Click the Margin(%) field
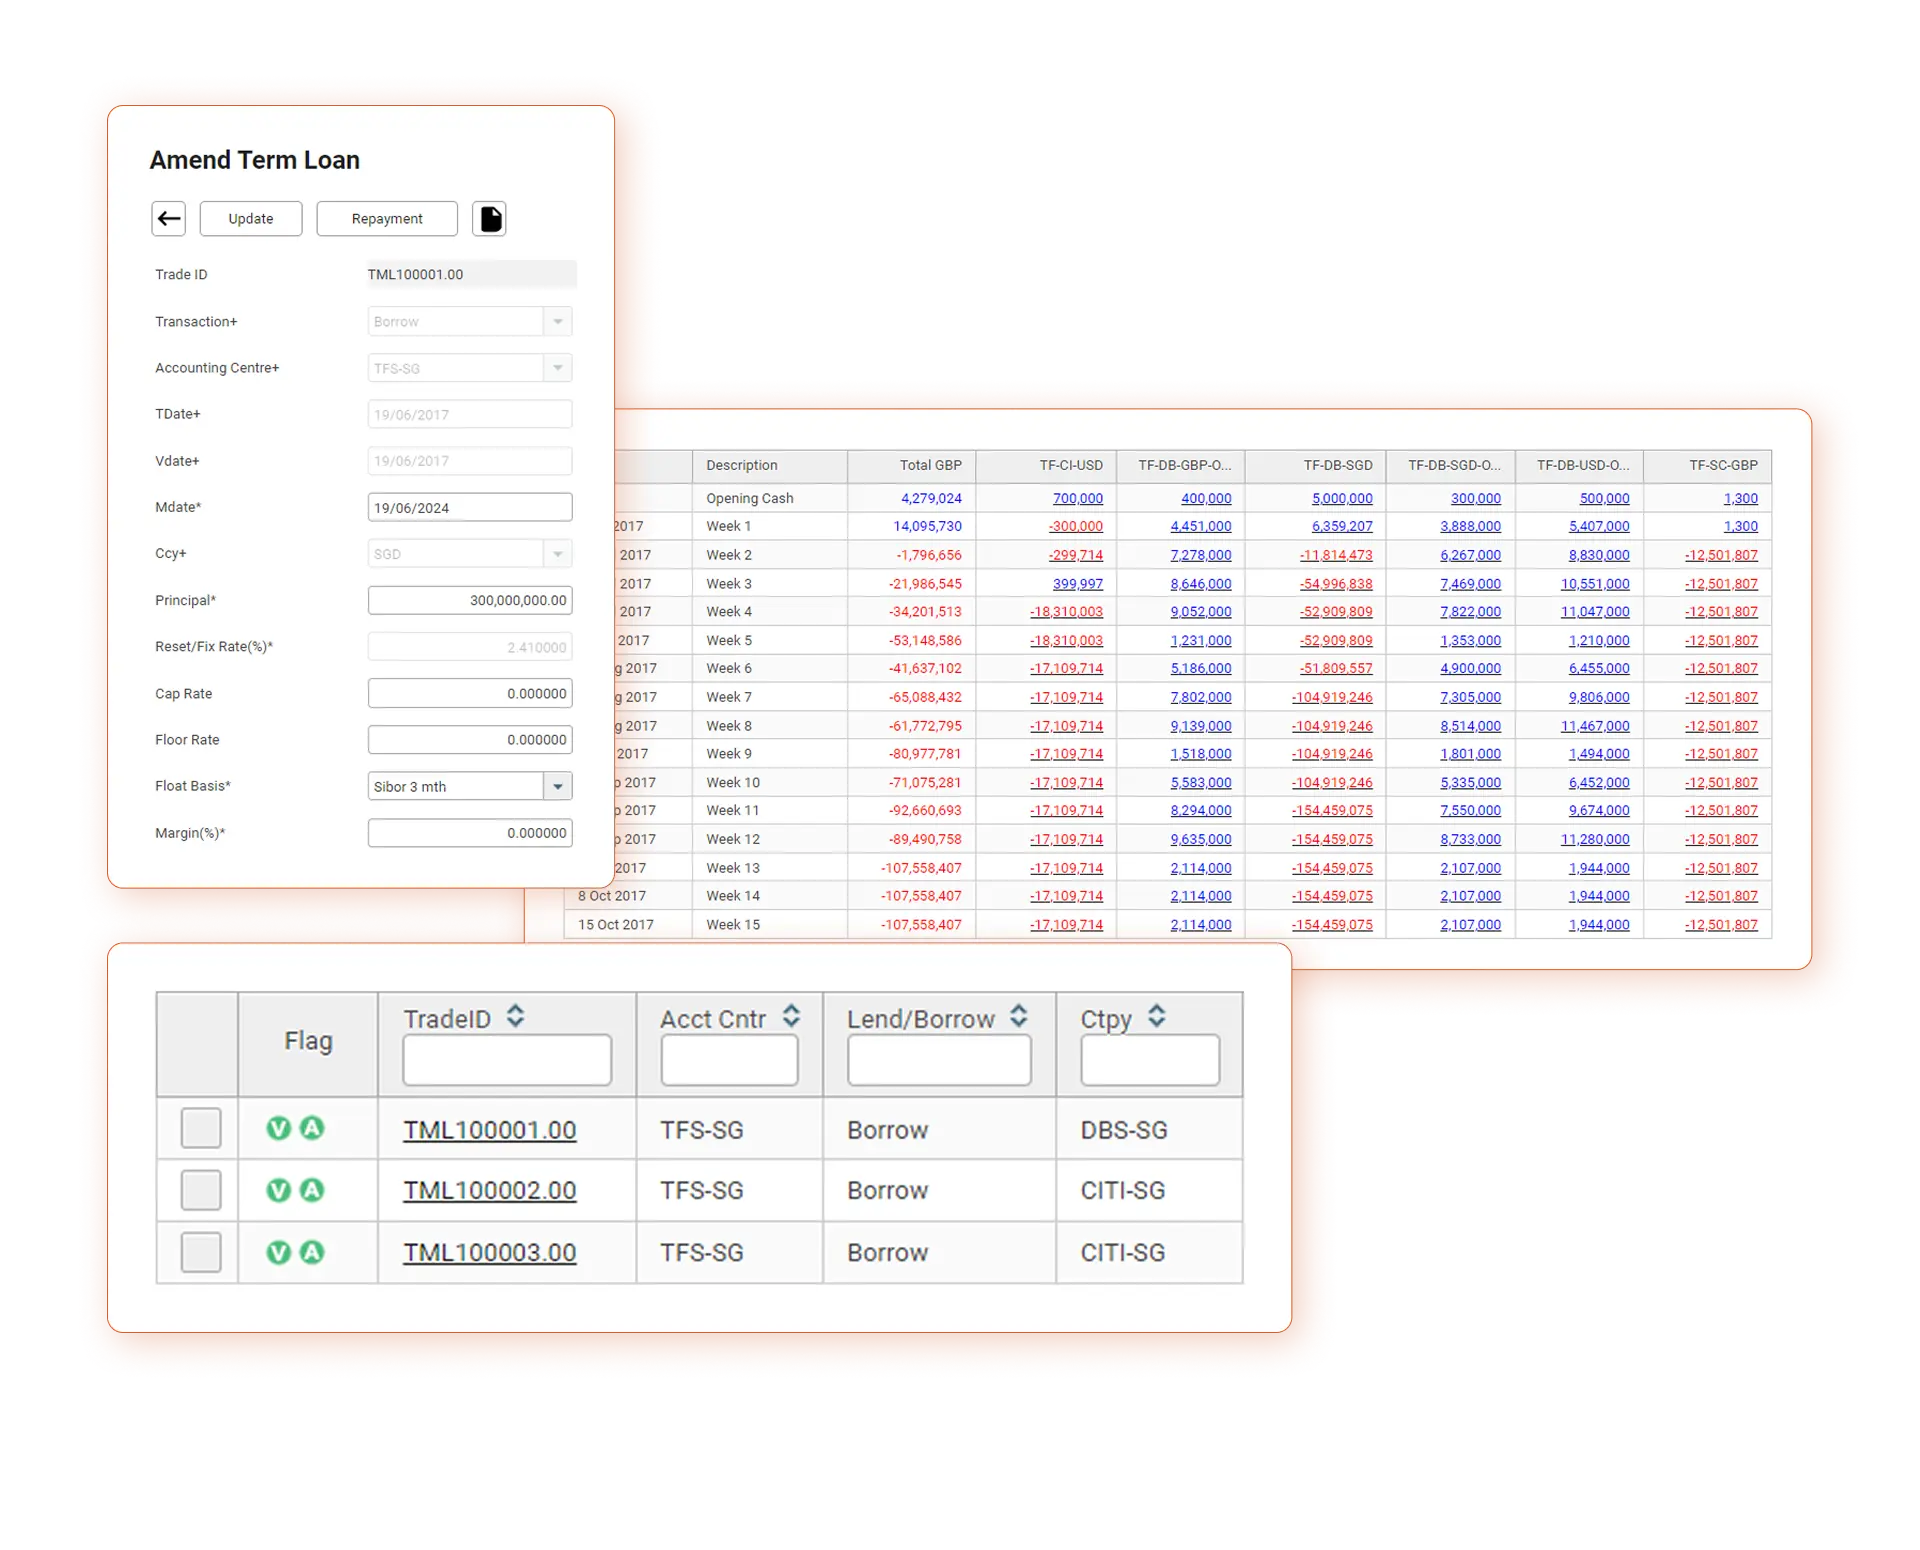 tap(470, 832)
